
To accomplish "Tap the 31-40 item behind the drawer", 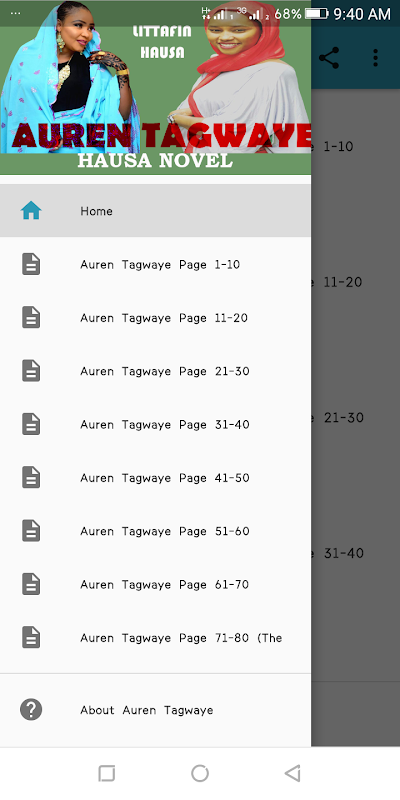I will (x=343, y=553).
